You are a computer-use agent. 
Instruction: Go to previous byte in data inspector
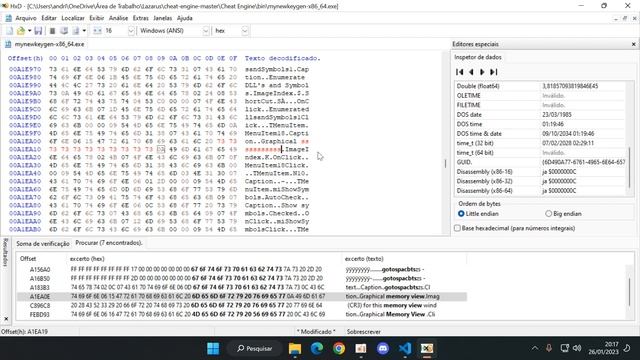471,72
